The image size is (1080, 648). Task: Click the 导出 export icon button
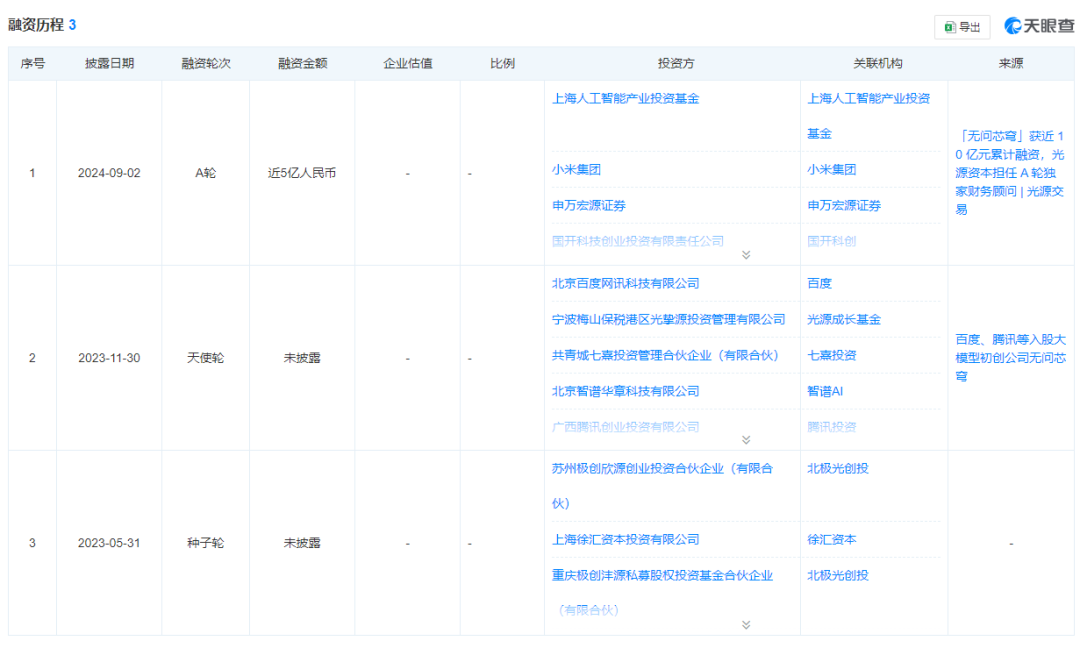(961, 27)
